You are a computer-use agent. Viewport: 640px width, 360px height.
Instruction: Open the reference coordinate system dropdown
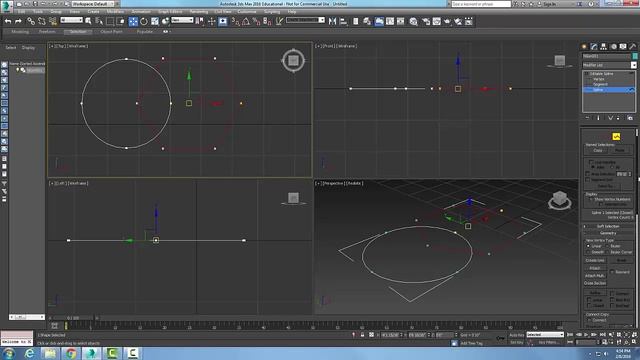pyautogui.click(x=182, y=20)
